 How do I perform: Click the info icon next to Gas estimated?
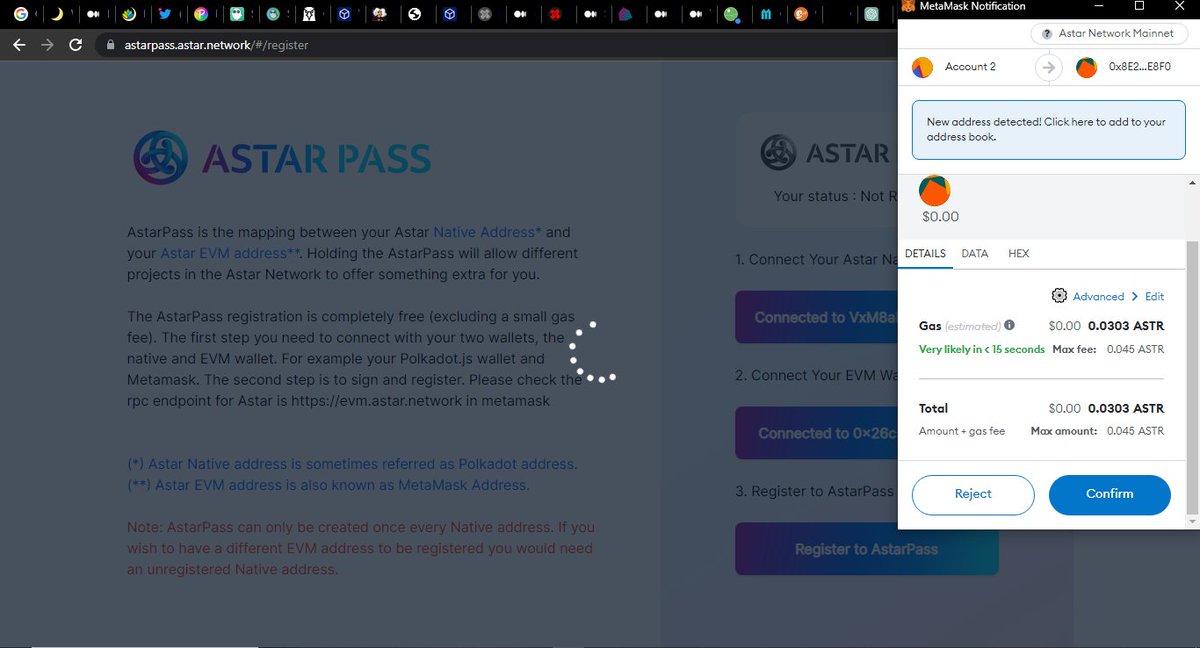(x=1009, y=325)
